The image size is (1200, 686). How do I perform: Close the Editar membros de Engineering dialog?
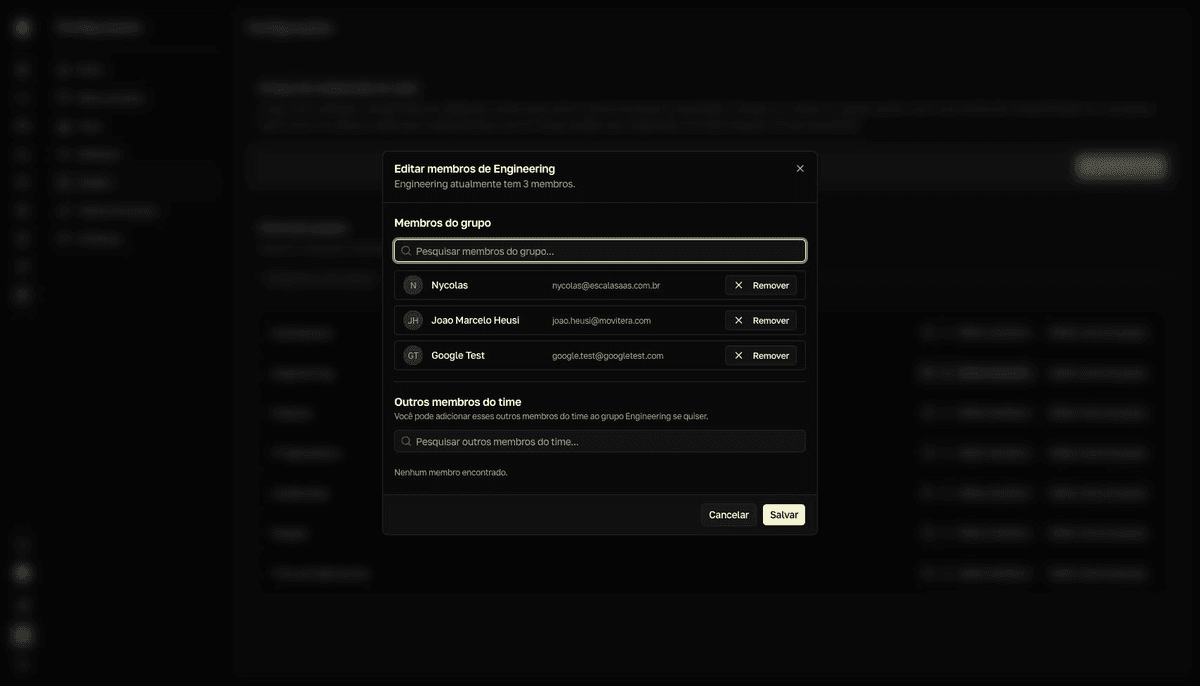click(800, 169)
